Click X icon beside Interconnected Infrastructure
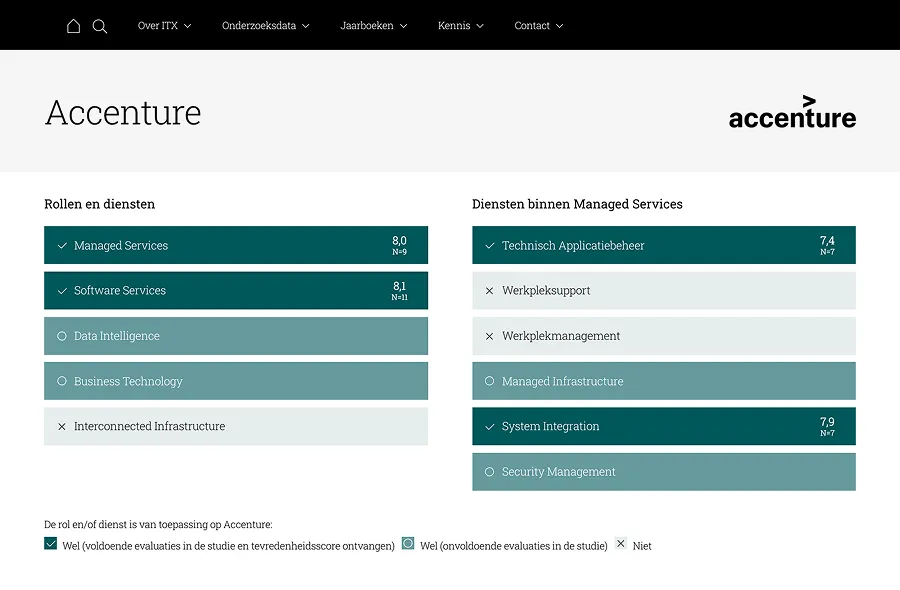 [62, 426]
